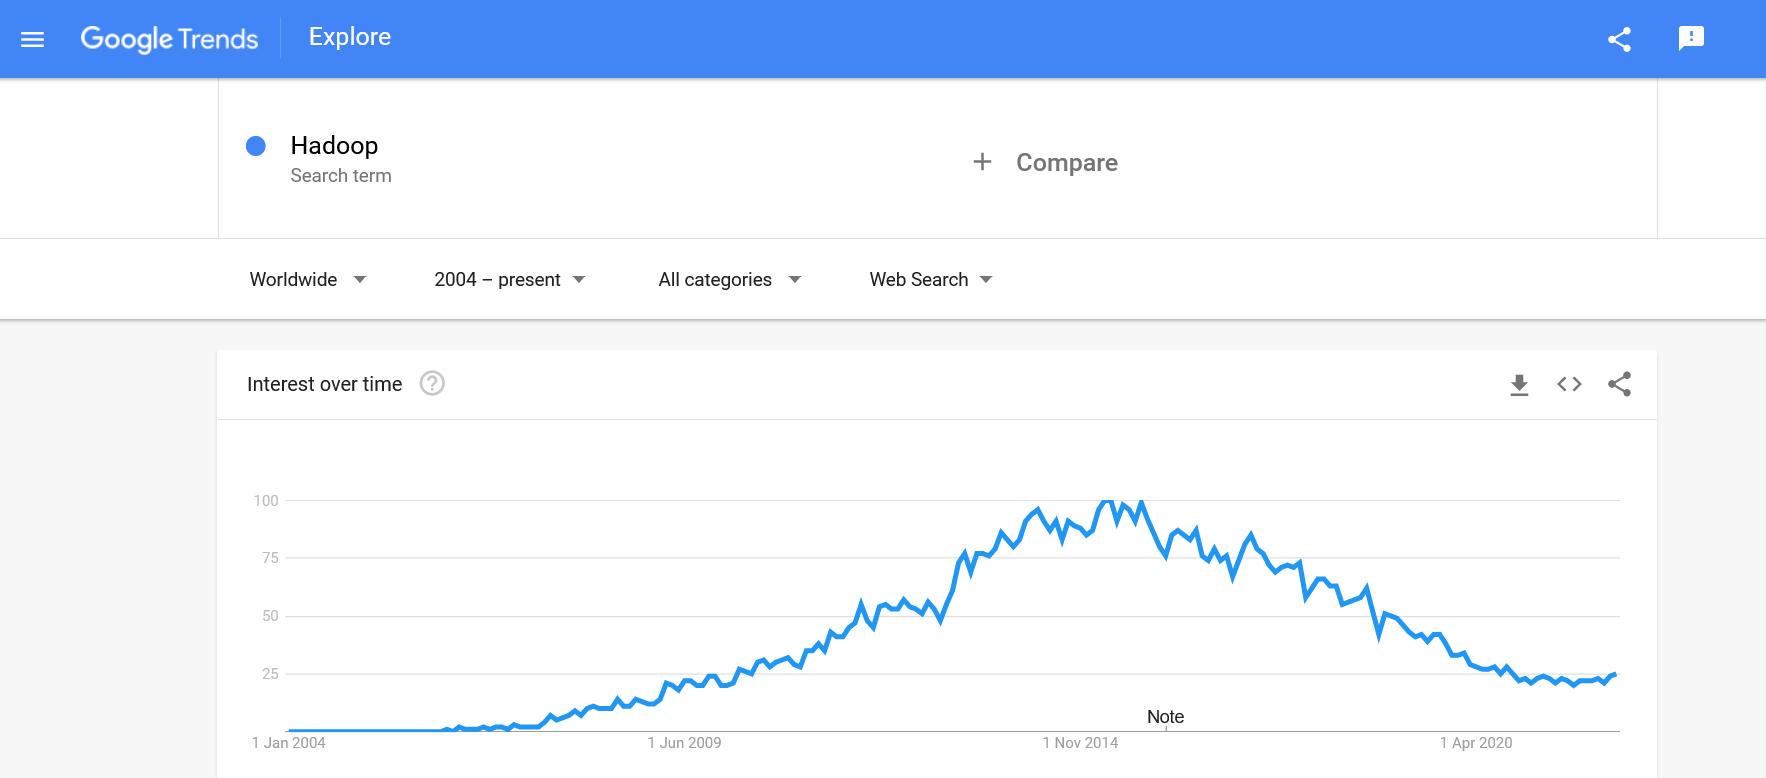Click the help icon next to Interest over time
This screenshot has height=778, width=1766.
(431, 383)
